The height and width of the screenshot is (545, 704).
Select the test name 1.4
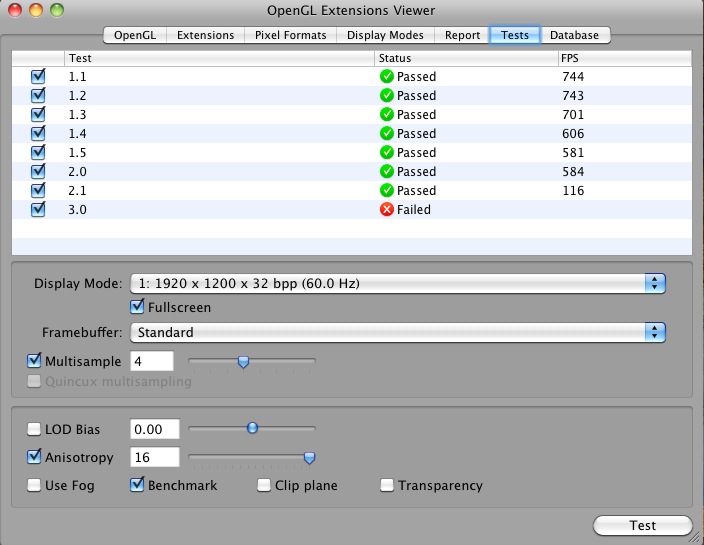point(77,134)
